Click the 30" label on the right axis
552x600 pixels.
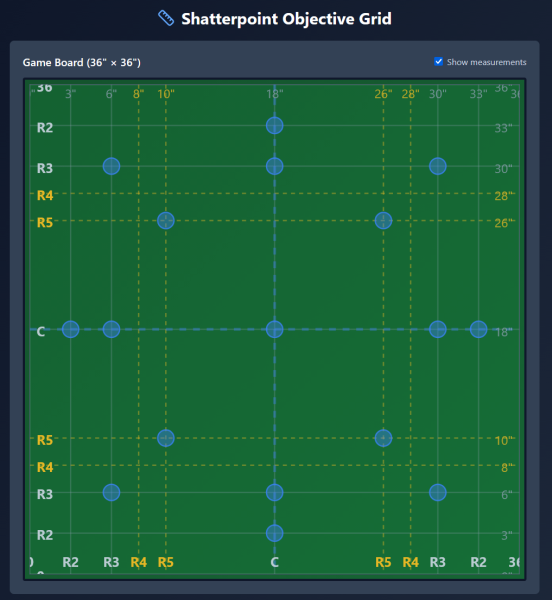[503, 169]
